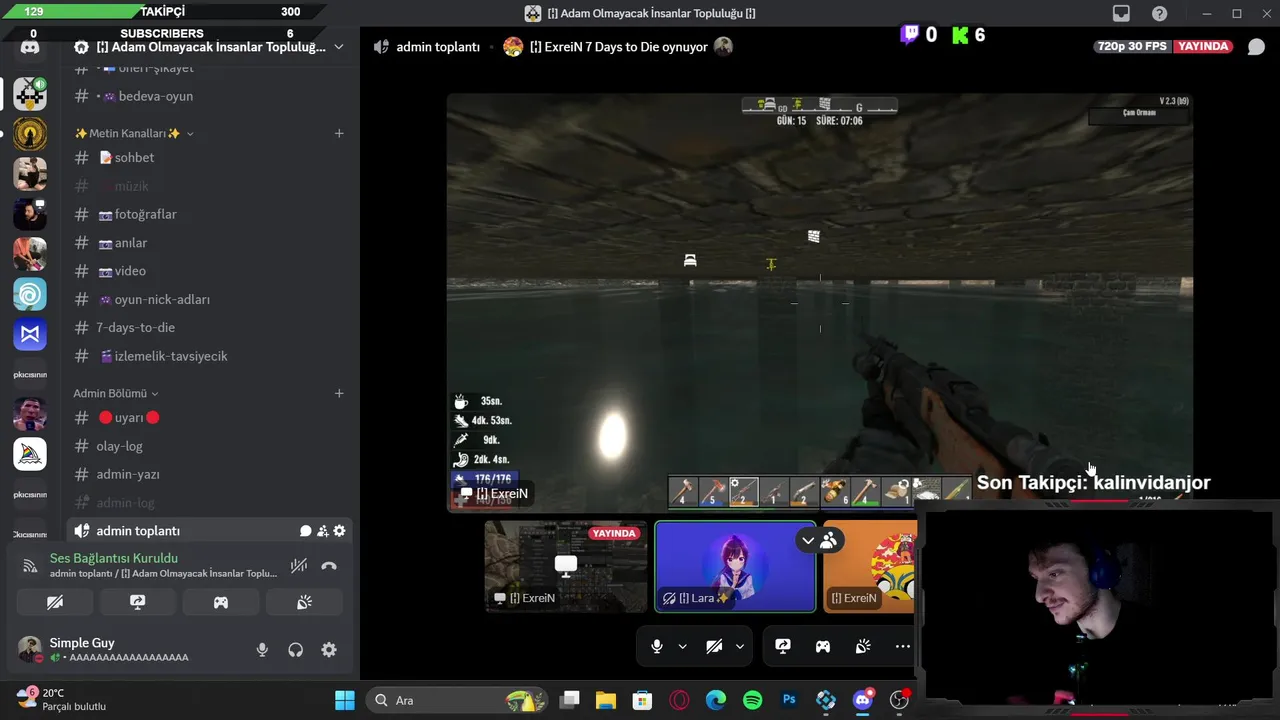This screenshot has height=720, width=1280.
Task: Open the weather widget showing 20°C
Action: click(60, 699)
